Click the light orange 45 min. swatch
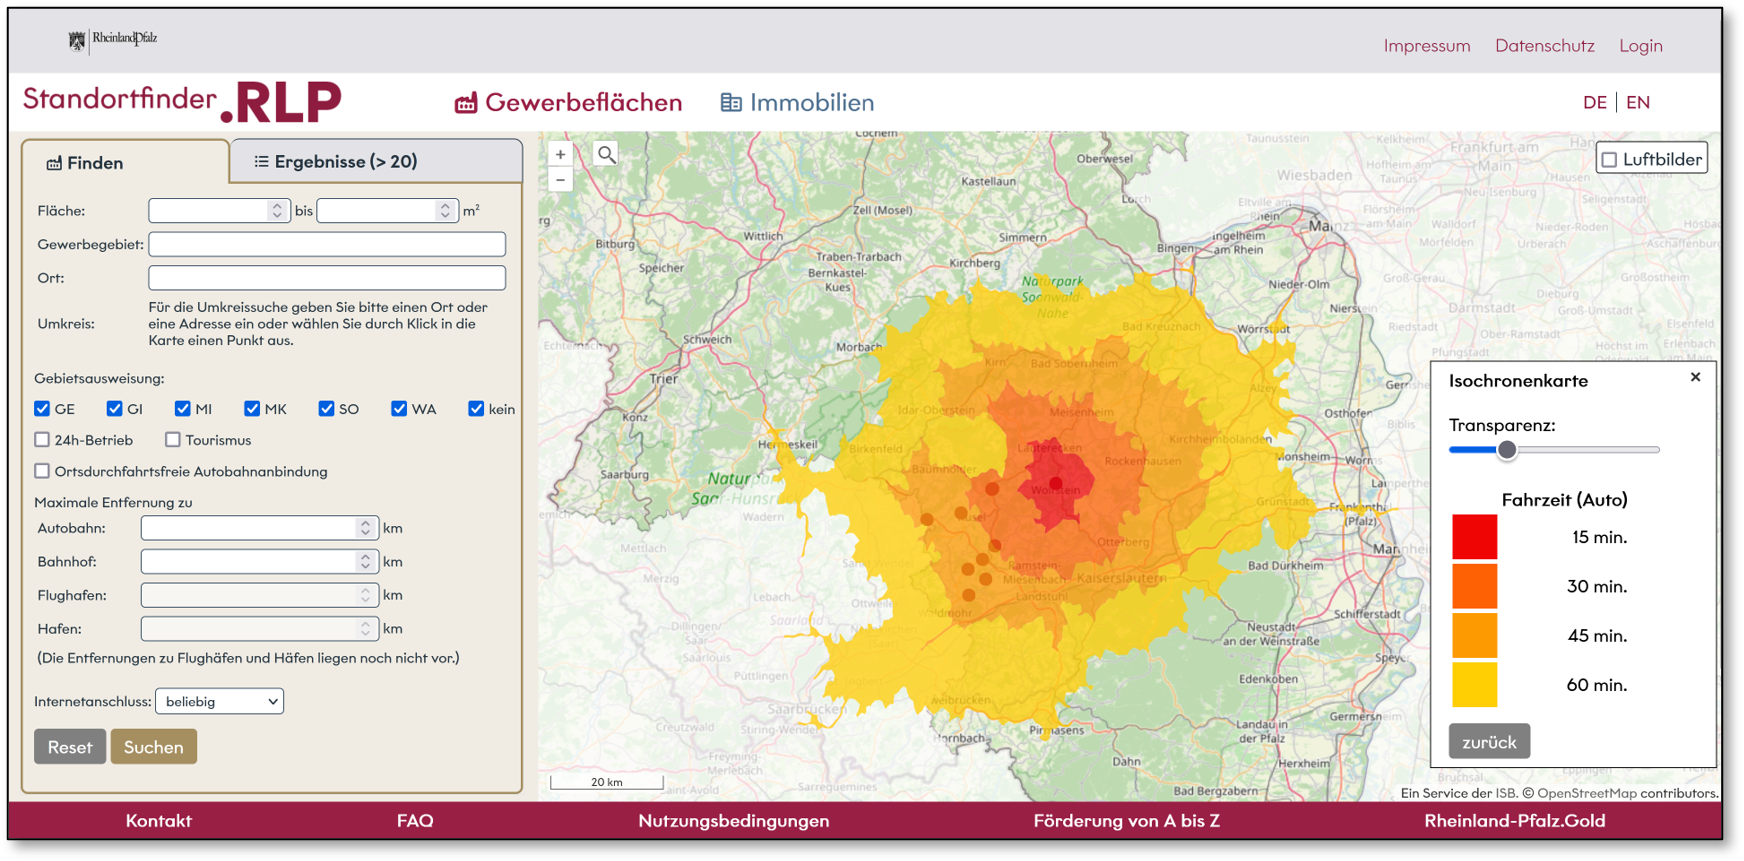Screen dimensions: 1744x861 [x=1475, y=636]
